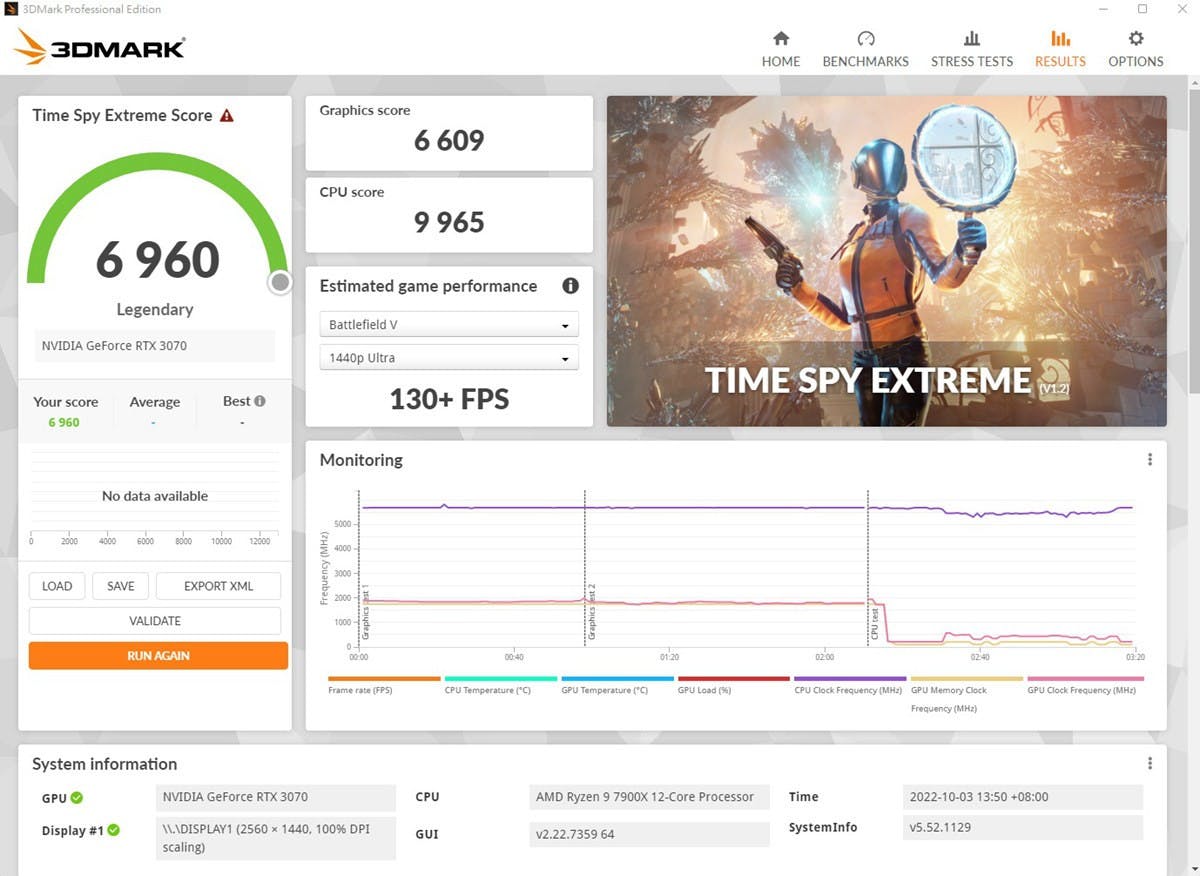Click SystemInfo version v5.52.1129
Viewport: 1200px width, 876px height.
point(1022,827)
